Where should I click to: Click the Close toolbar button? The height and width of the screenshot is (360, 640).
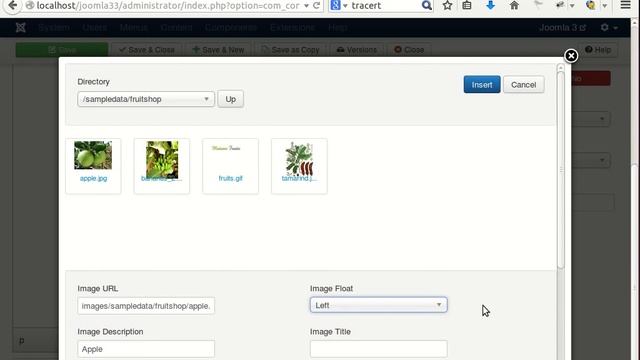pyautogui.click(x=409, y=50)
